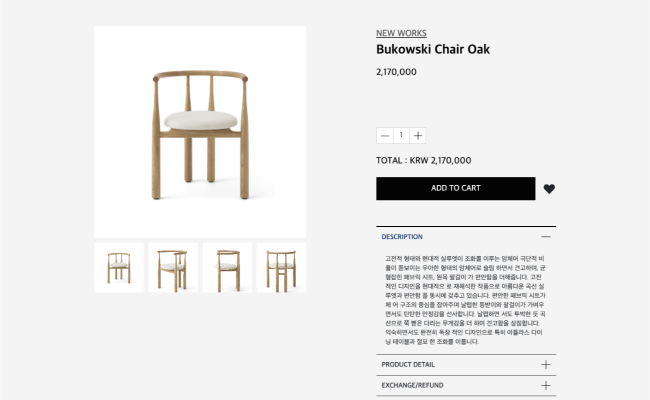Show the back-view chair thumbnail

pos(281,268)
